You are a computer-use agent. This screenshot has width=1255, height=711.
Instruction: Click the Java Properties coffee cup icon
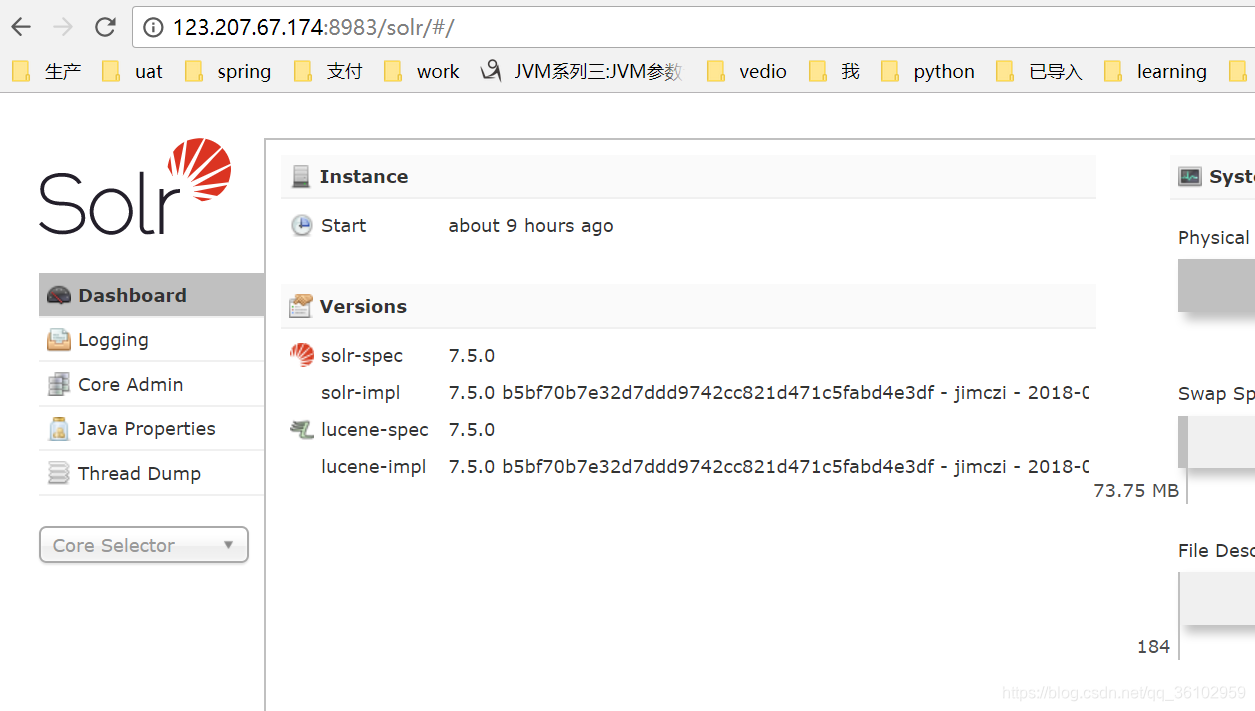pyautogui.click(x=58, y=428)
